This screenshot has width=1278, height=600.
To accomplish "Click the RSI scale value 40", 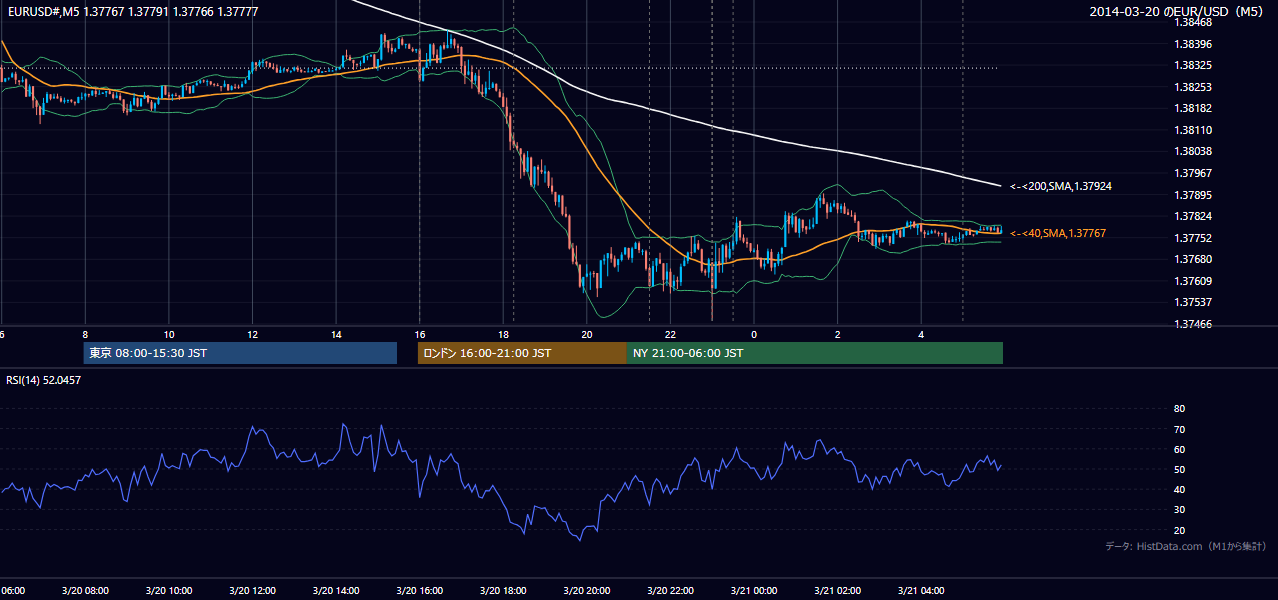I will (x=1179, y=489).
